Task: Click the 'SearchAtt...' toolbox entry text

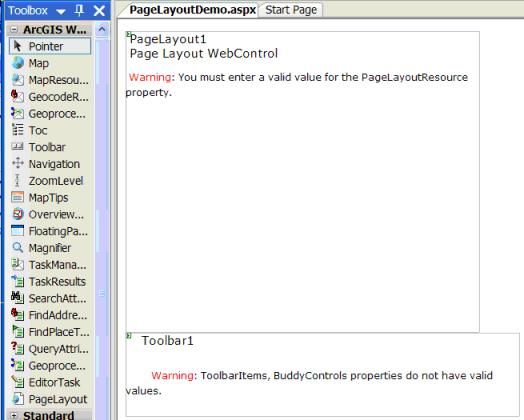Action: [x=57, y=298]
